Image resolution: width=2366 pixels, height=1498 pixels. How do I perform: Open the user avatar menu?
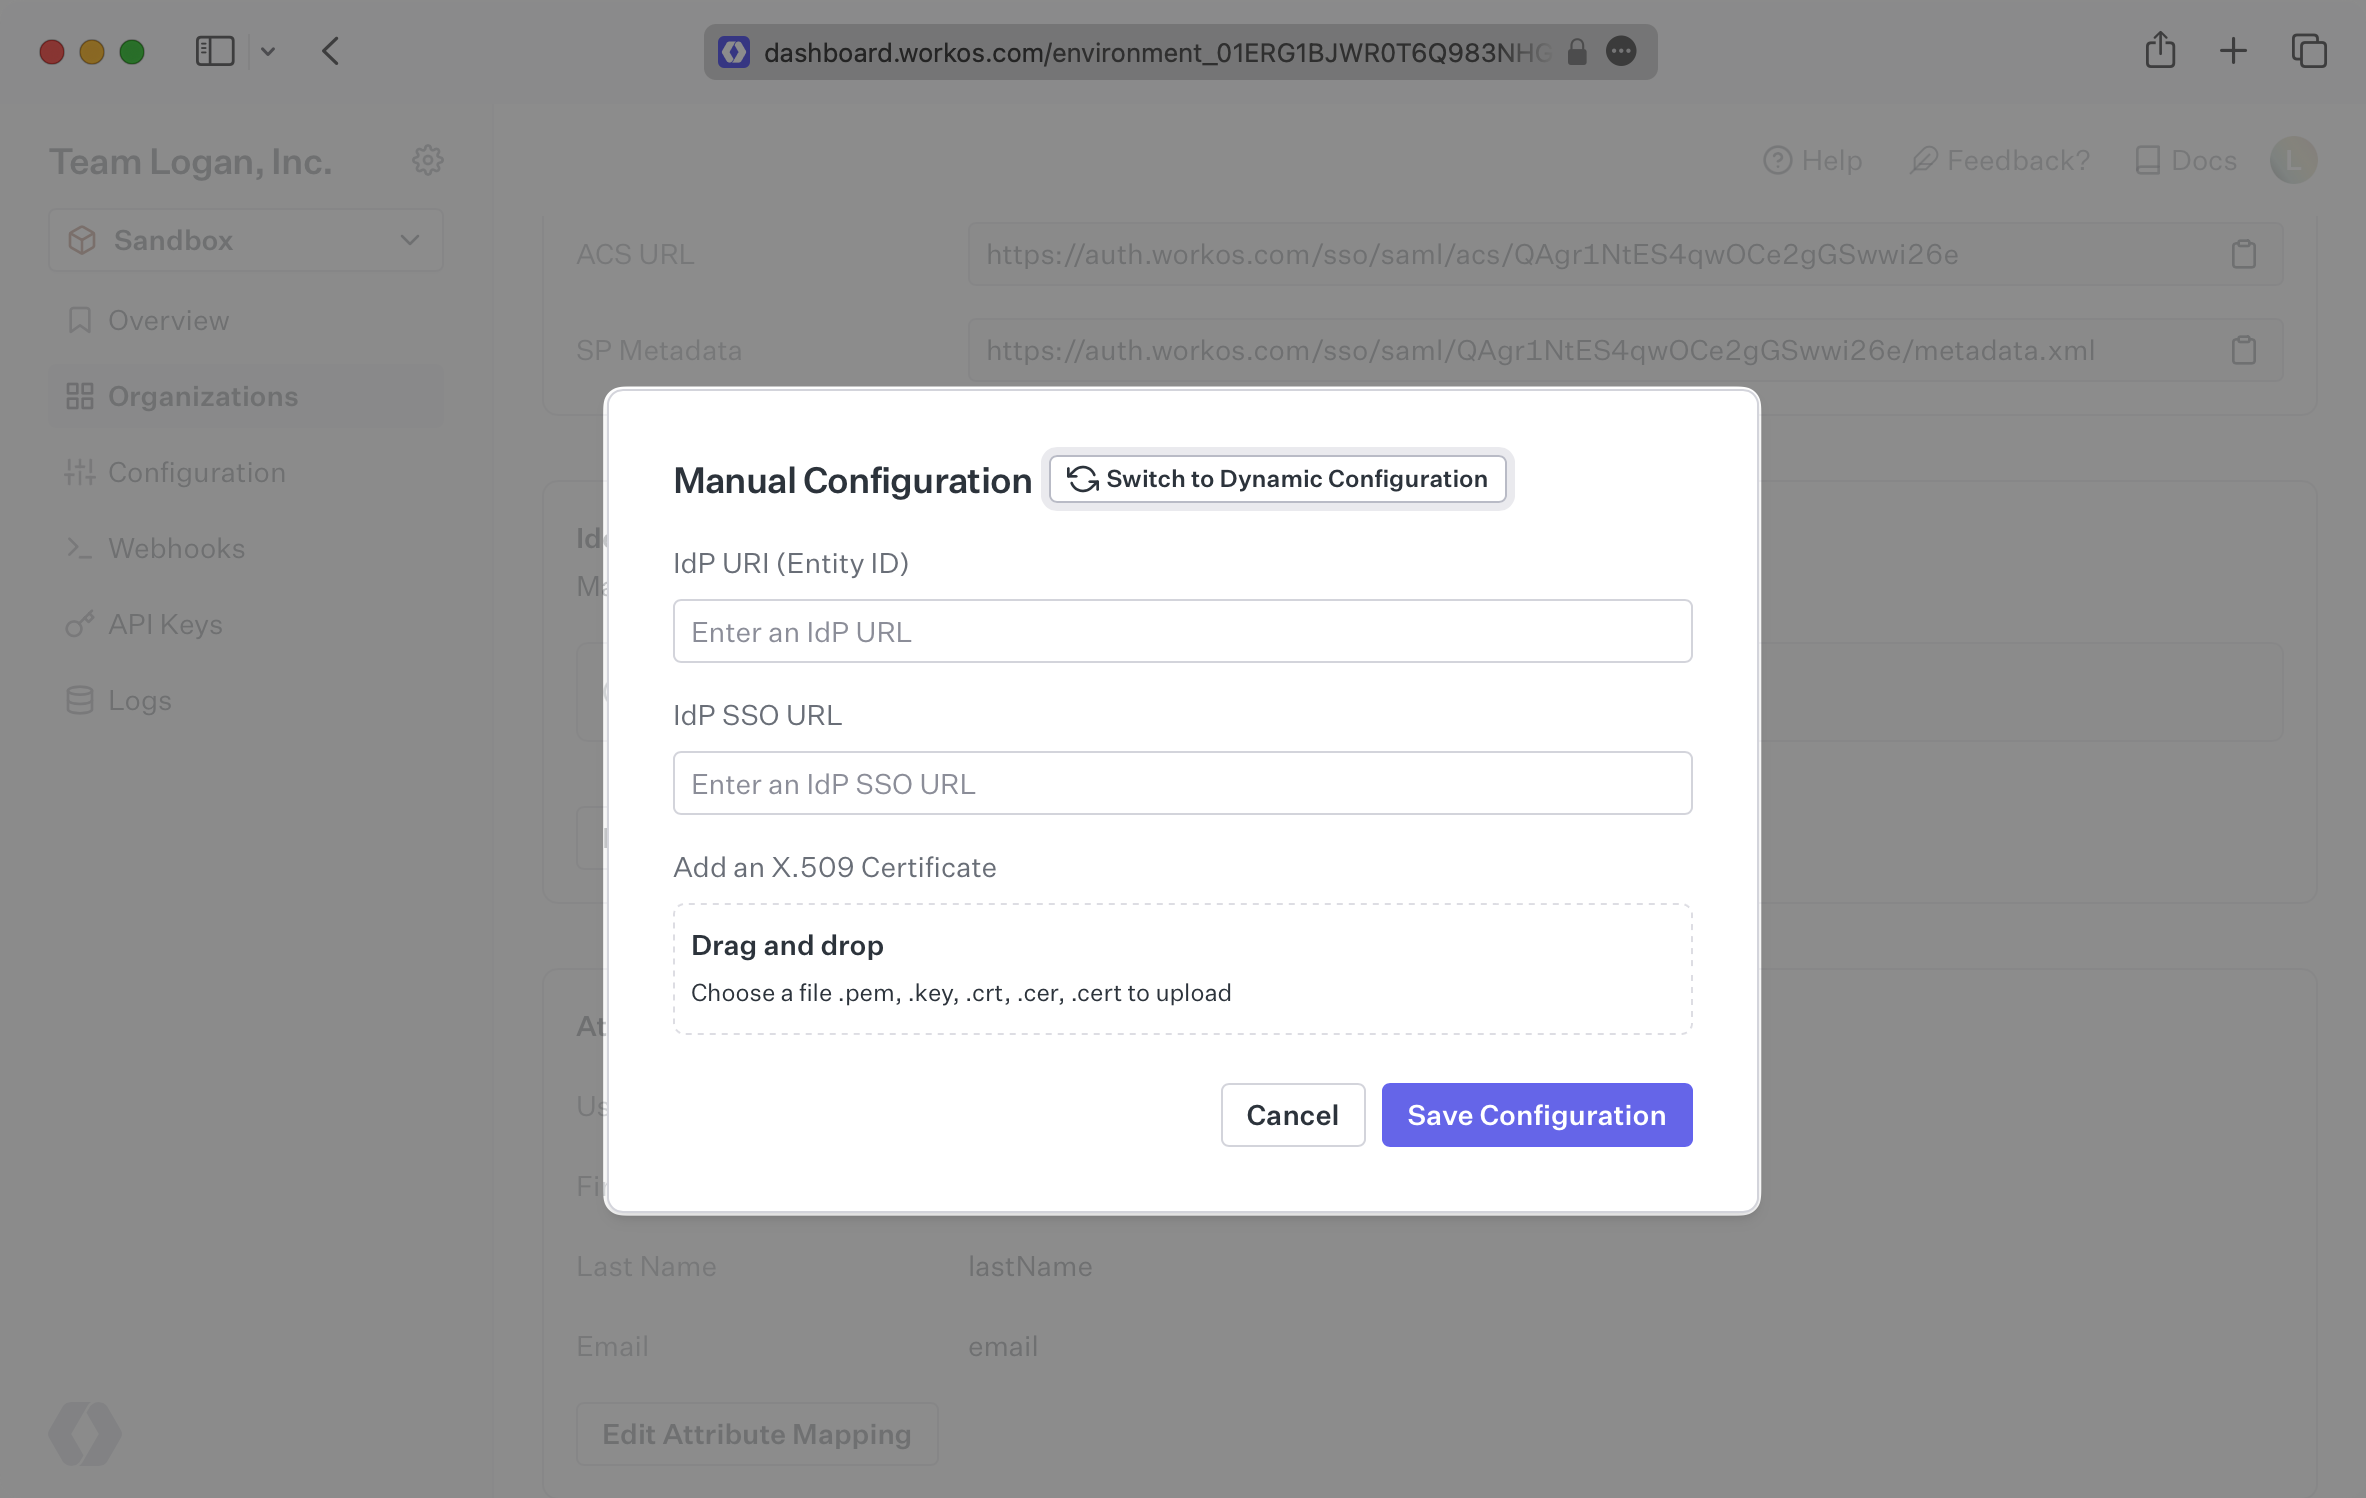pyautogui.click(x=2293, y=160)
